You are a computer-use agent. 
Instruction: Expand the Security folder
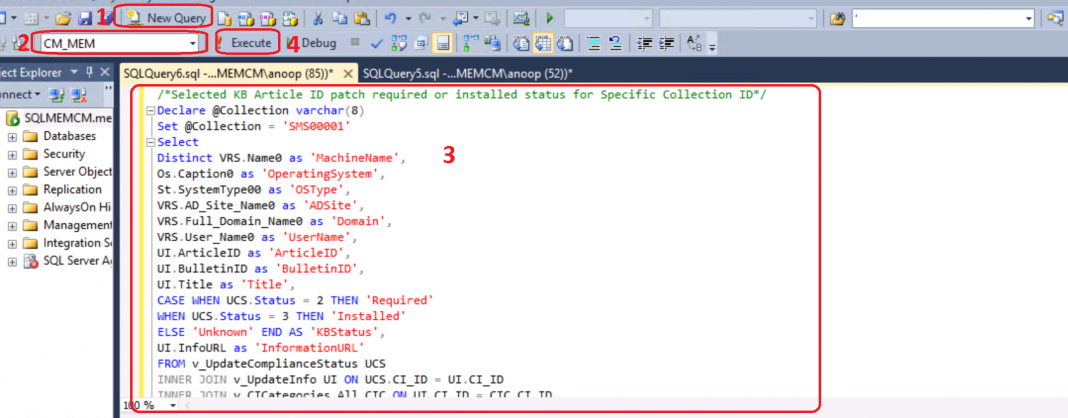pos(12,155)
